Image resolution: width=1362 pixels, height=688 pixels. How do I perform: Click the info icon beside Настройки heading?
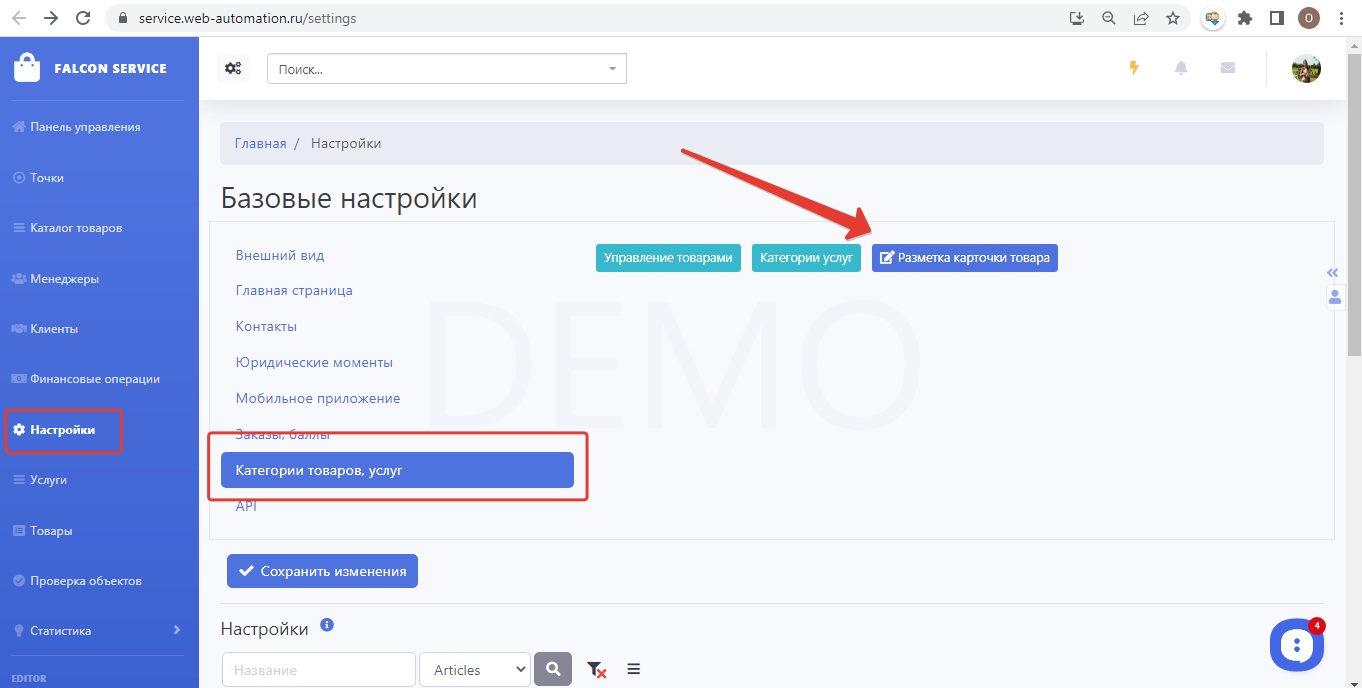(327, 626)
